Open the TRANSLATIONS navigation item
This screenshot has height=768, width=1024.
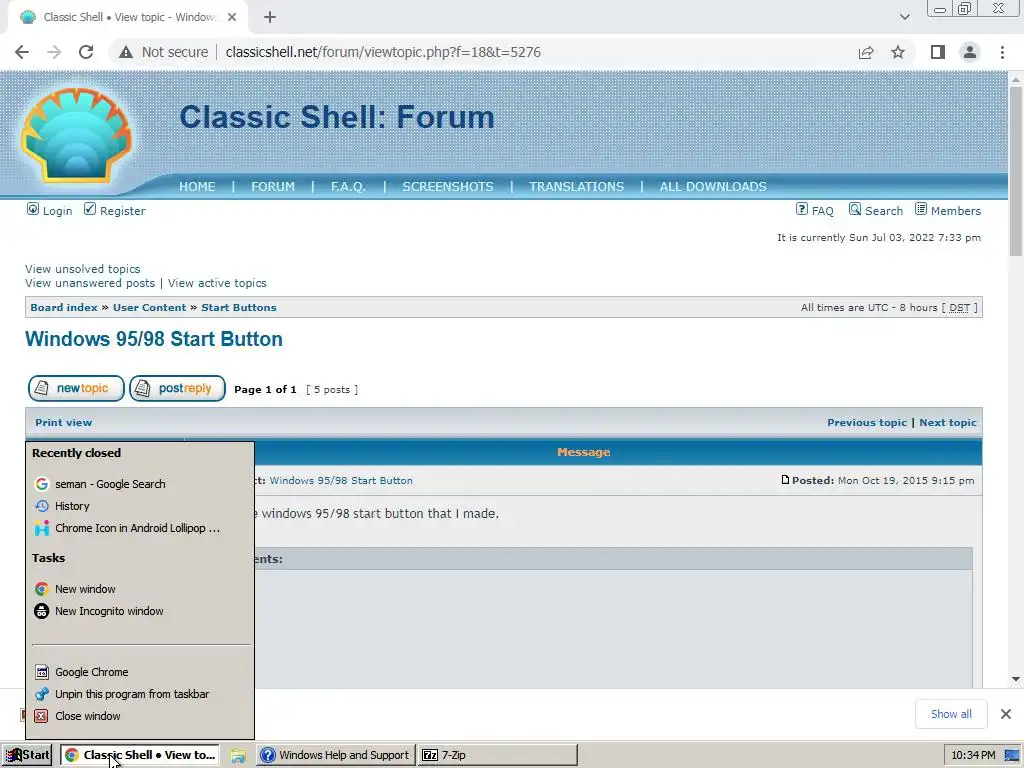coord(577,187)
